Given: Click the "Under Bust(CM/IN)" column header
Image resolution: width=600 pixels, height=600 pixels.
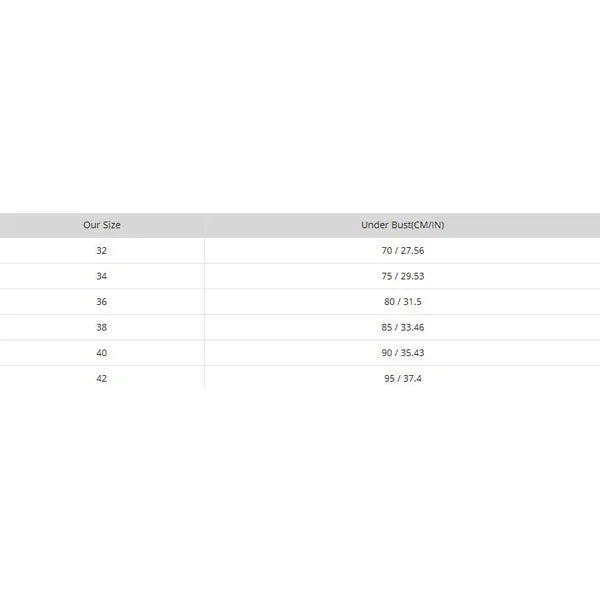Looking at the screenshot, I should click(402, 225).
